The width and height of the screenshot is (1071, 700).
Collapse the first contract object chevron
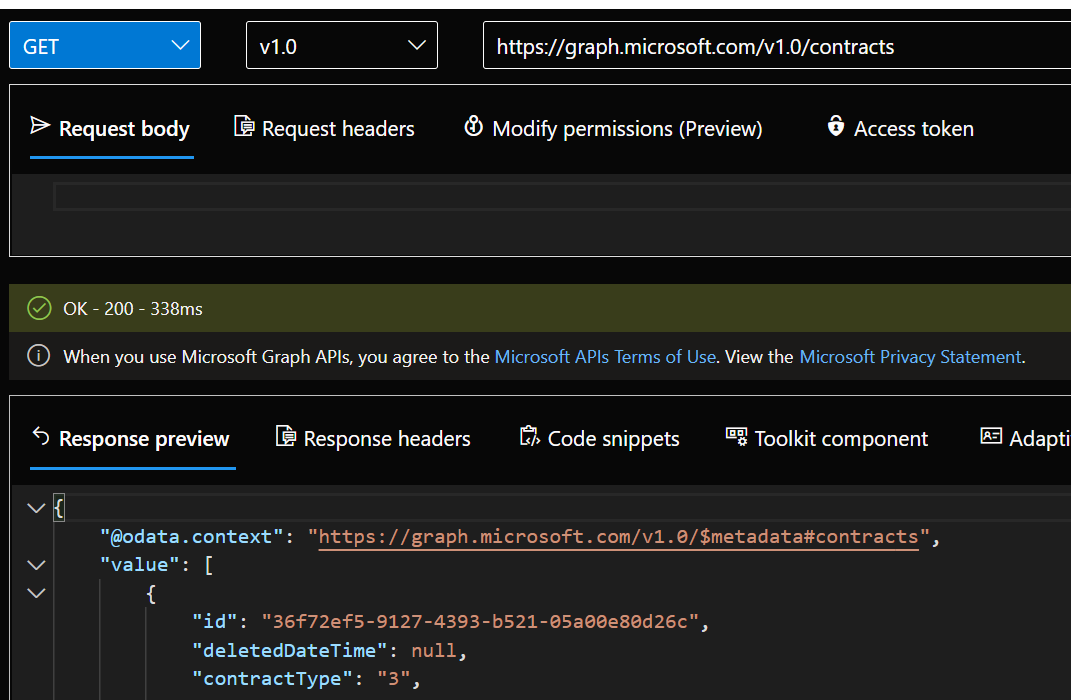(36, 593)
